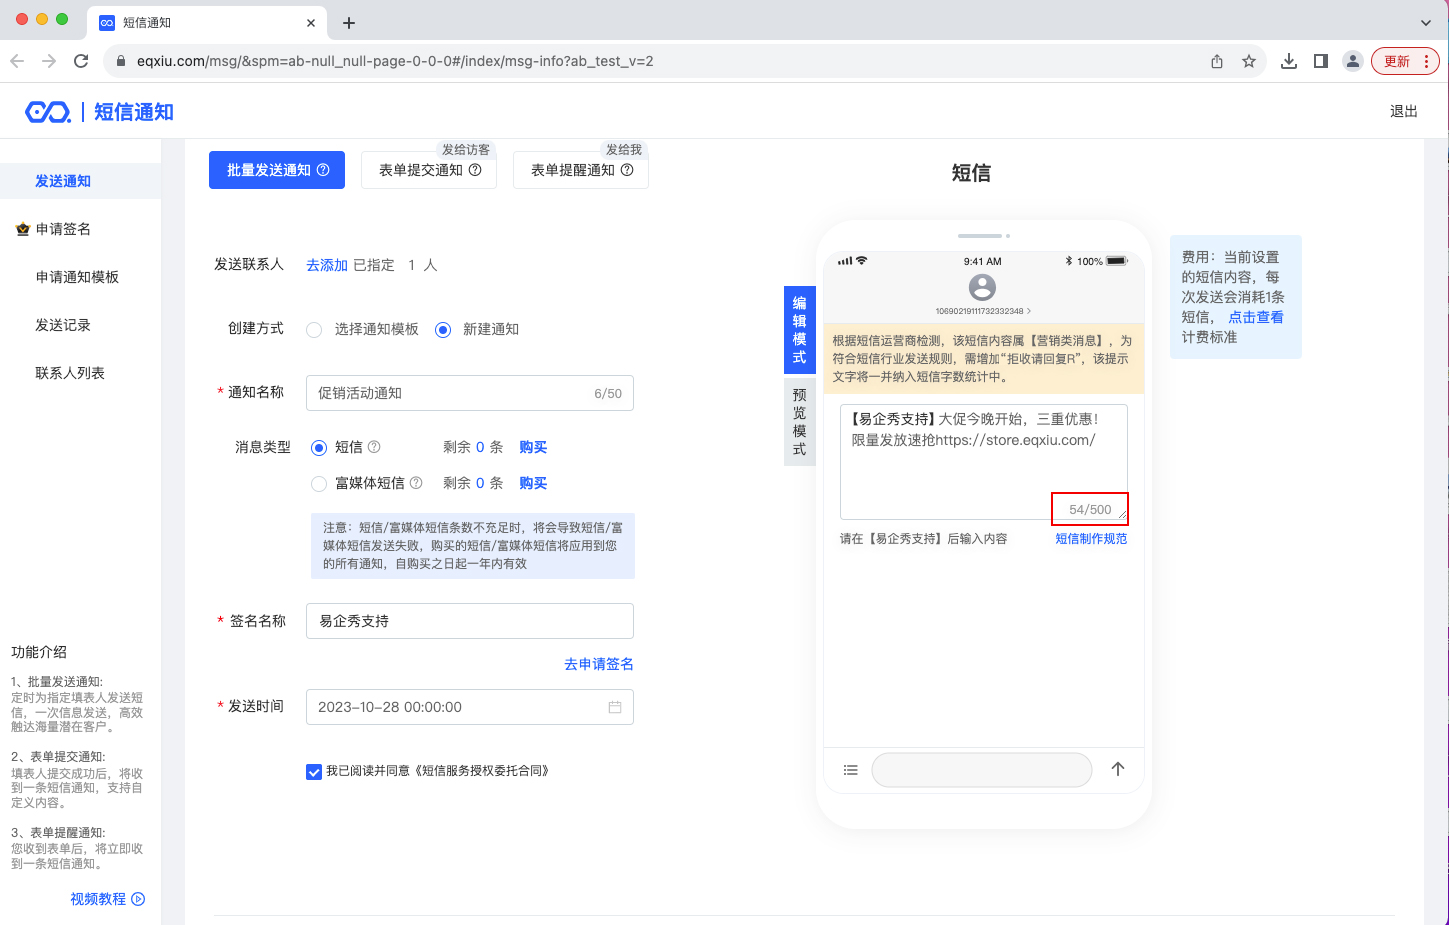Image resolution: width=1449 pixels, height=925 pixels.
Task: Open the 短信服务授权委托合同 contract text
Action: tap(481, 771)
